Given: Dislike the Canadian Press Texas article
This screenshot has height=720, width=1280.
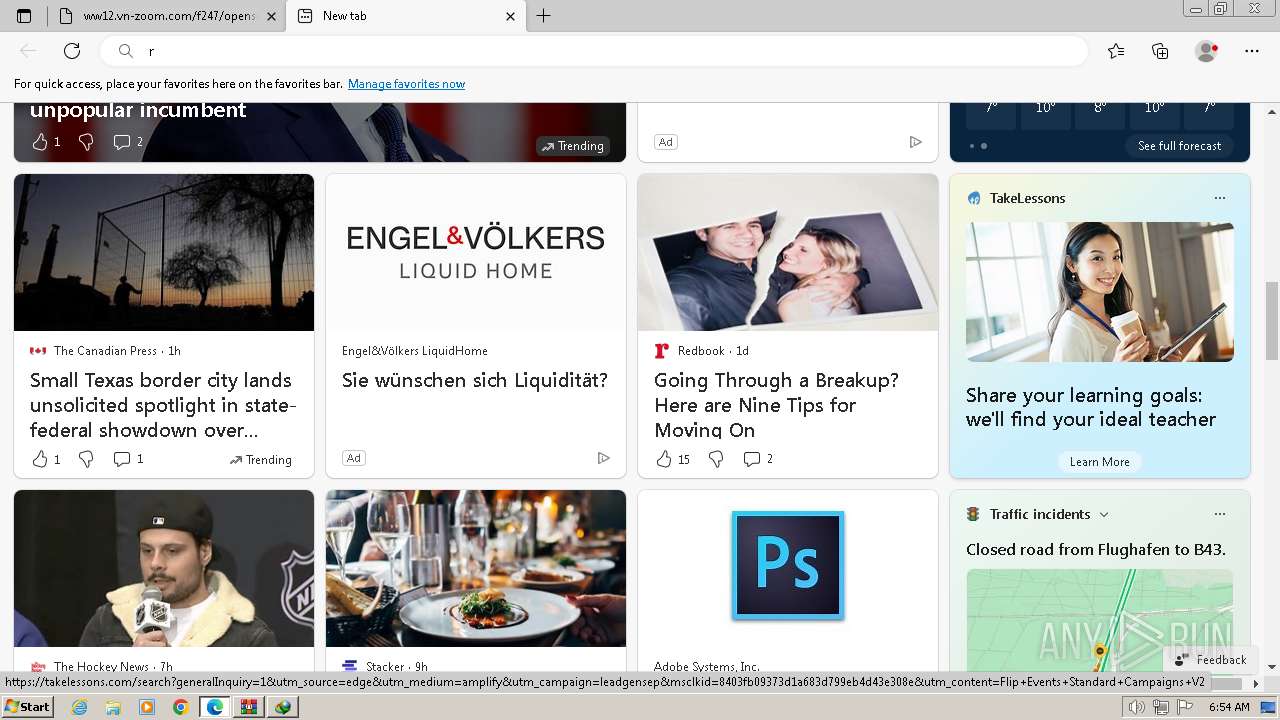Looking at the screenshot, I should (x=86, y=459).
